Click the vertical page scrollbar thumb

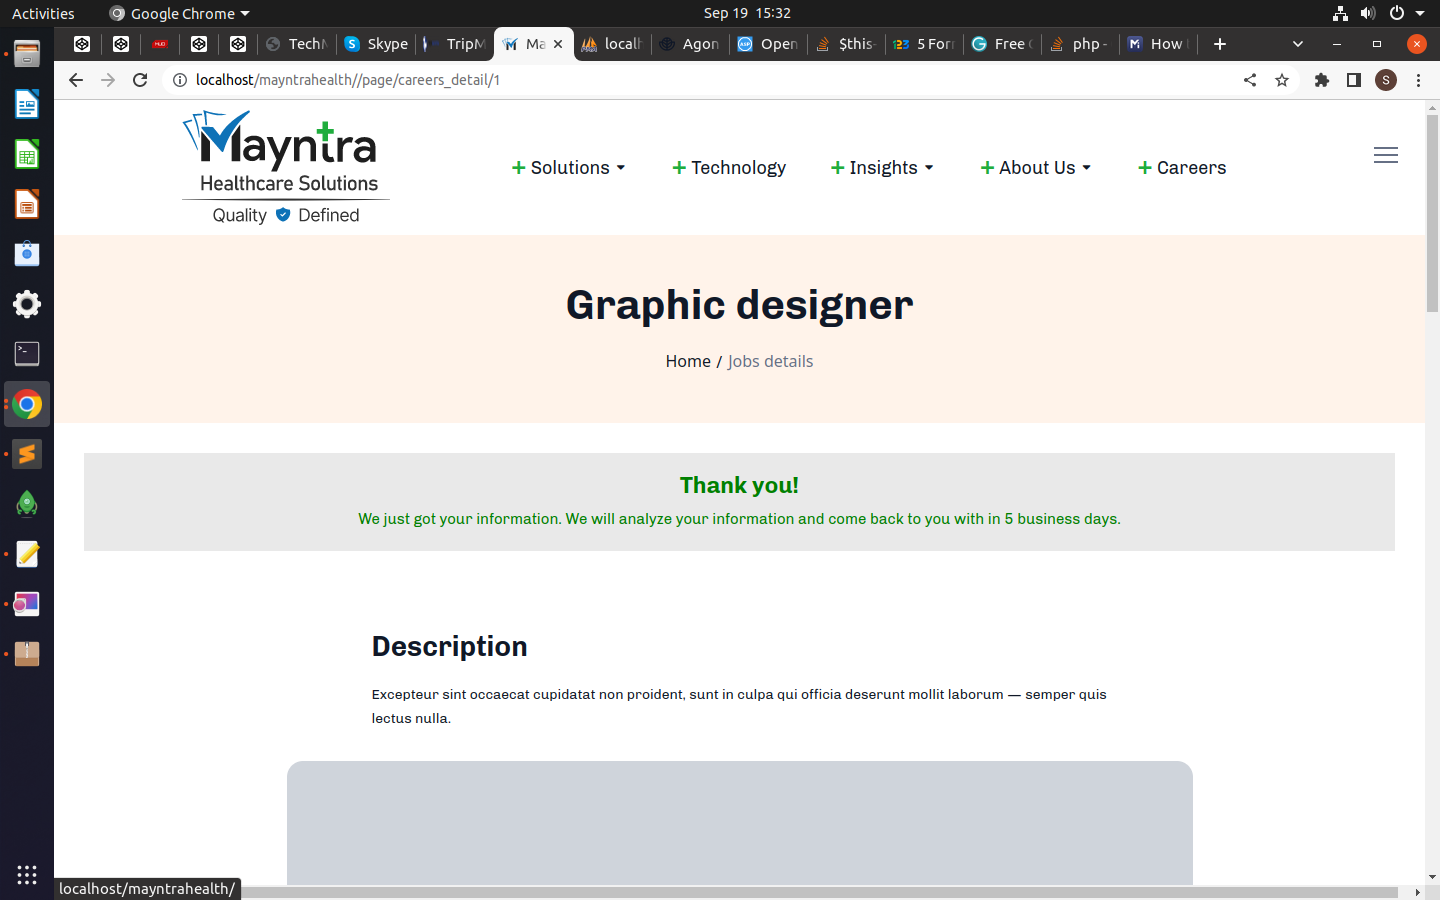pyautogui.click(x=1432, y=213)
